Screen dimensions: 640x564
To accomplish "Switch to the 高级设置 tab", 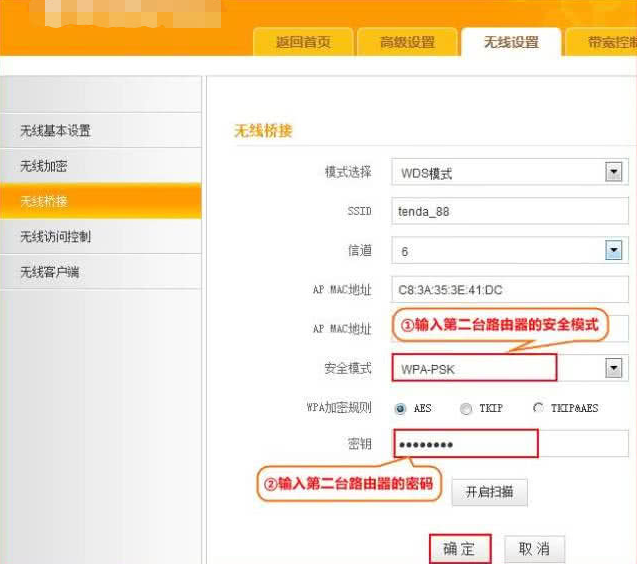I will [x=407, y=42].
